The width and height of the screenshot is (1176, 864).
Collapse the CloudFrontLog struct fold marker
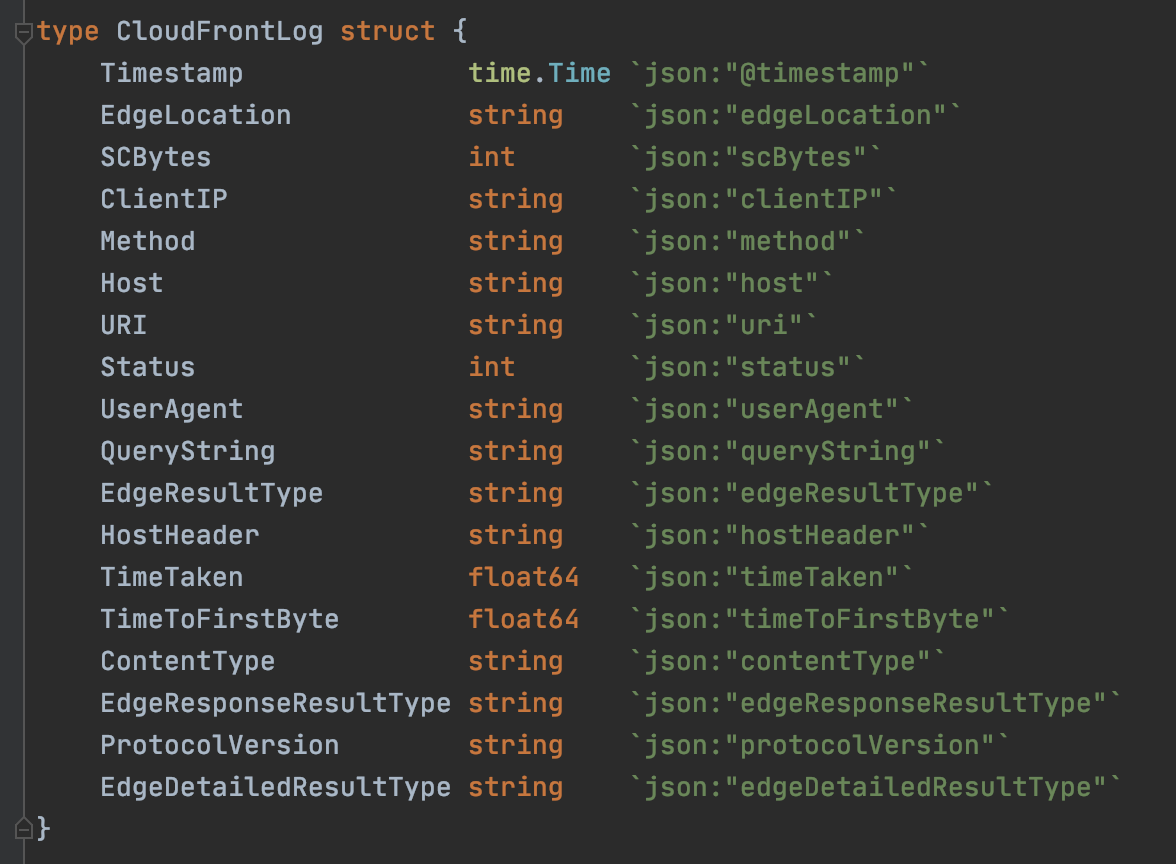23,33
